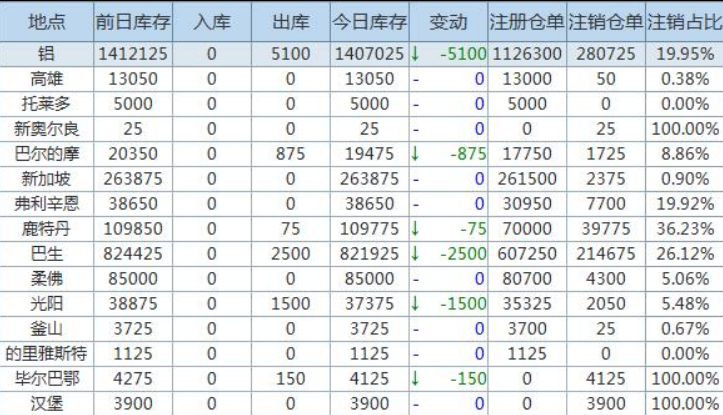This screenshot has height=415, width=723.
Task: Select the 托莱多 location cell
Action: click(x=46, y=103)
